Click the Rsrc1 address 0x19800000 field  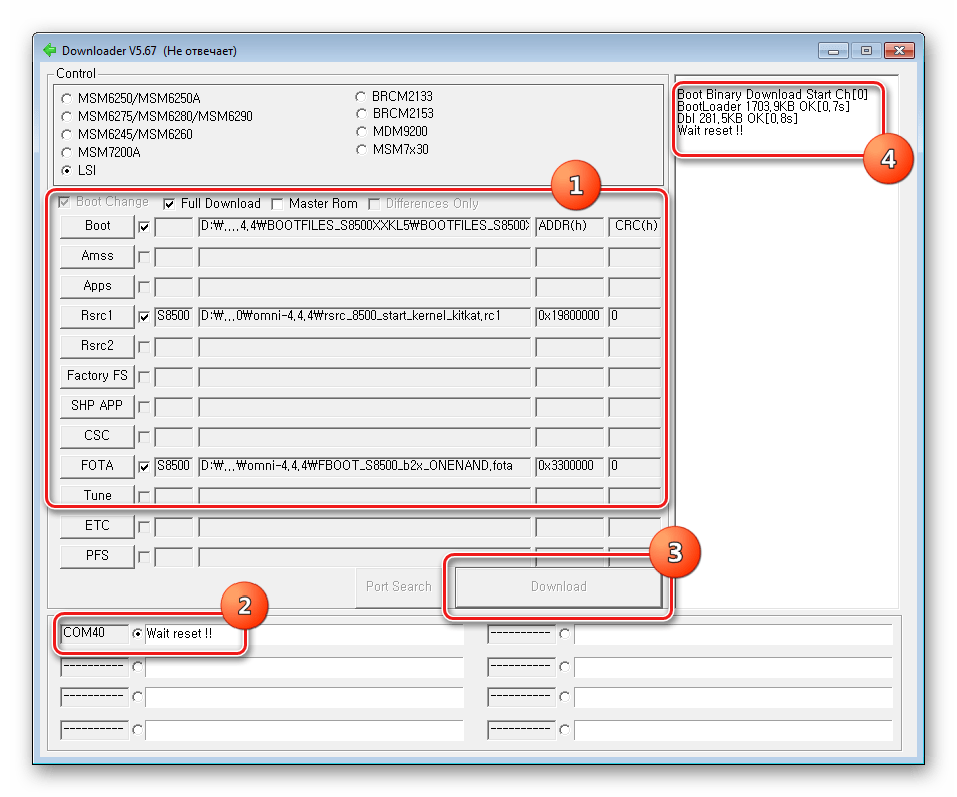(569, 317)
